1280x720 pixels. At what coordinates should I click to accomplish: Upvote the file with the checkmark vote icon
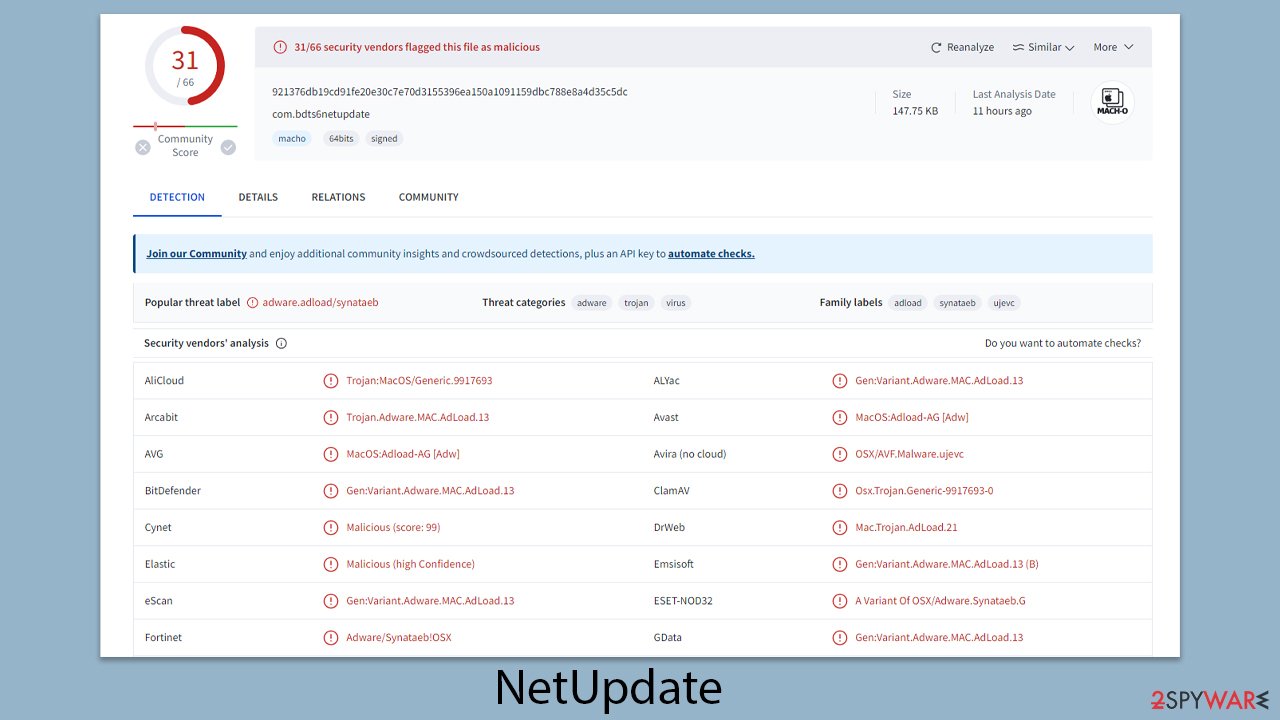(228, 145)
